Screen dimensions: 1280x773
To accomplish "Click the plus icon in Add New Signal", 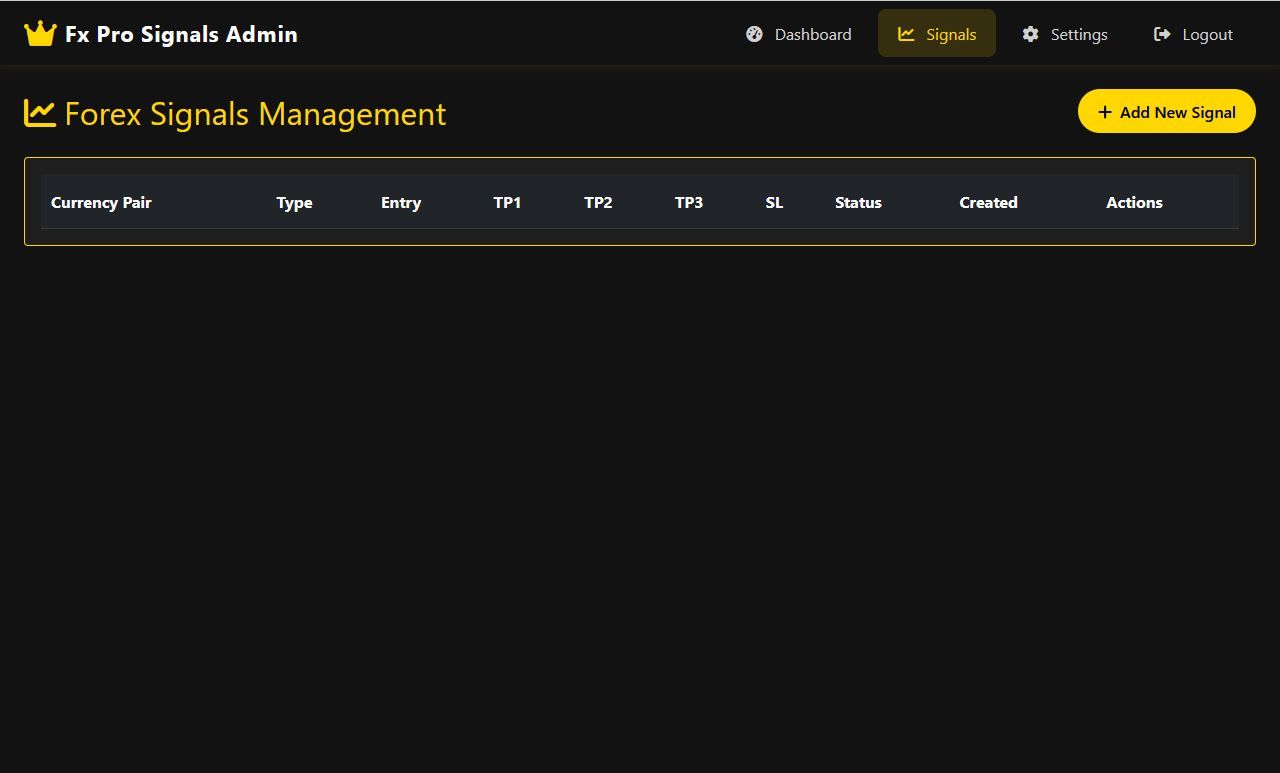I will point(1104,112).
